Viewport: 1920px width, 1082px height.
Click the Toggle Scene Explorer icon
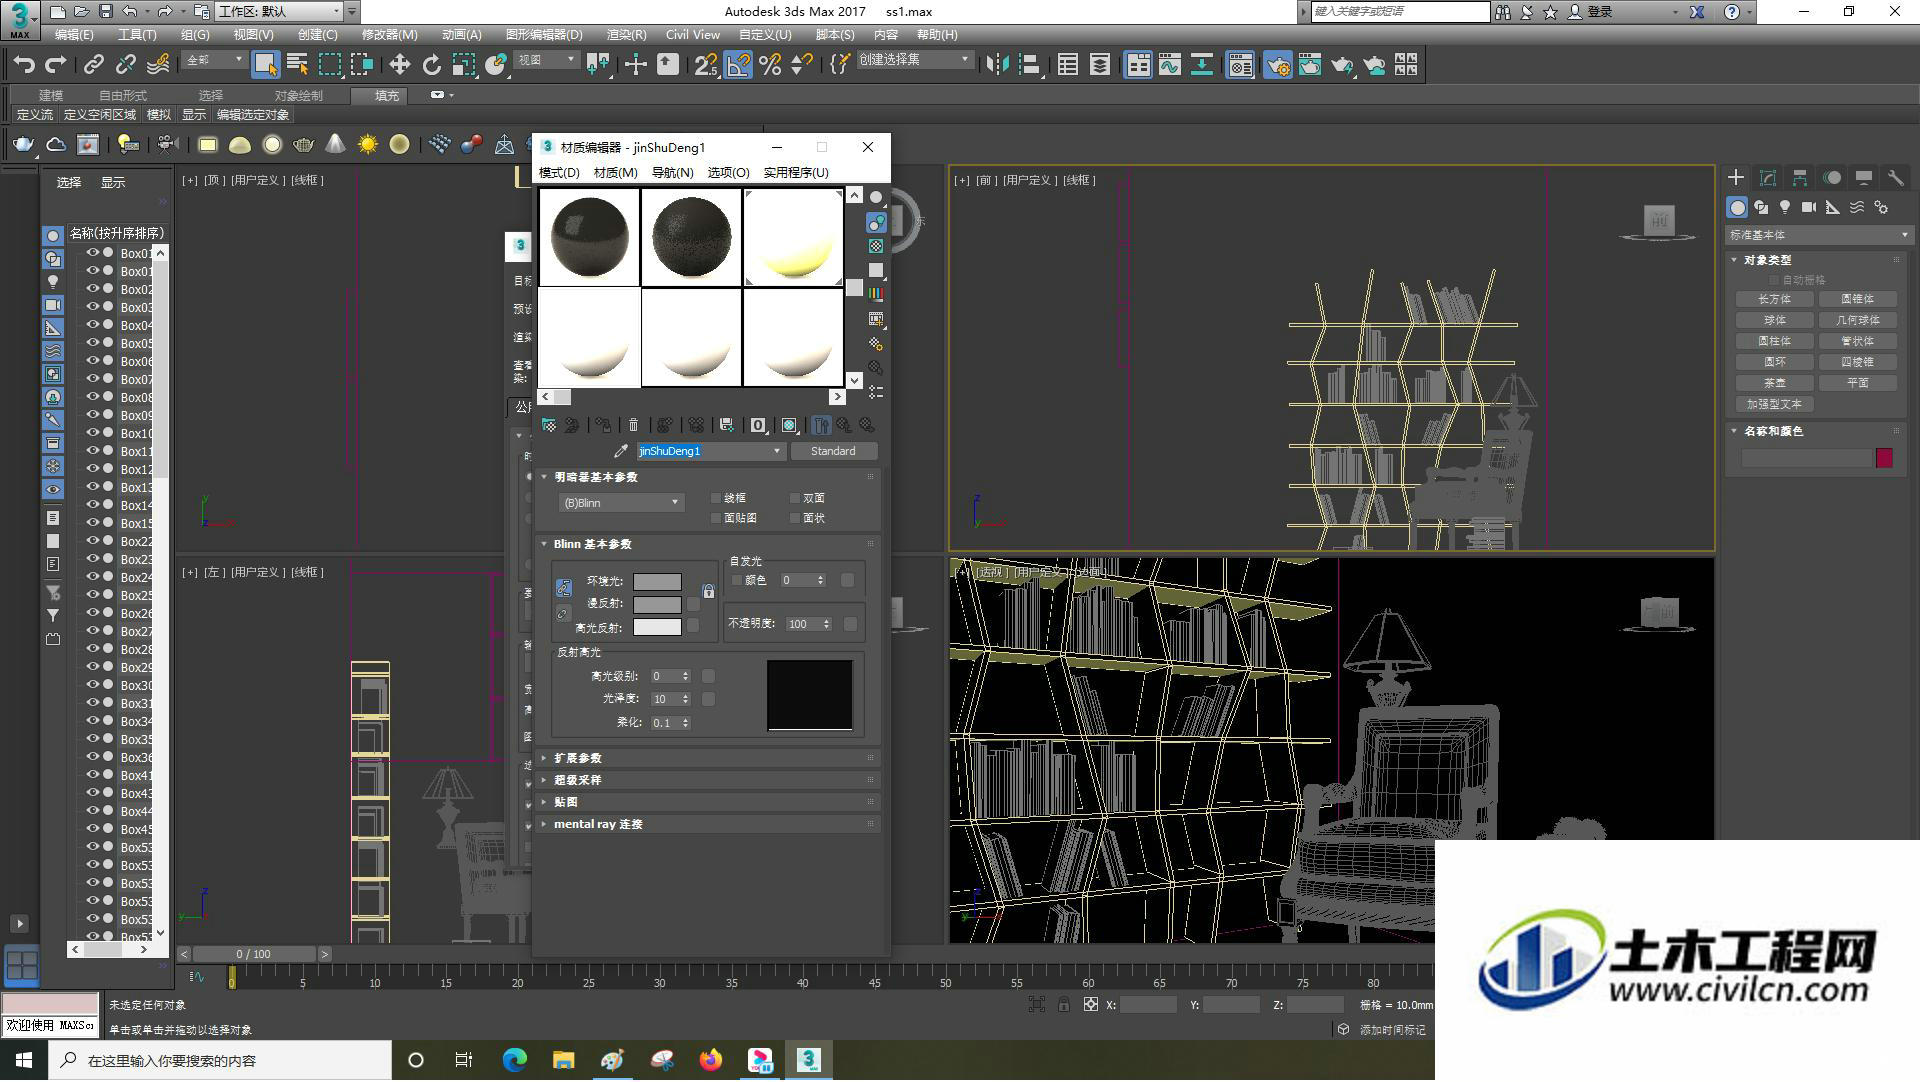pos(1067,65)
